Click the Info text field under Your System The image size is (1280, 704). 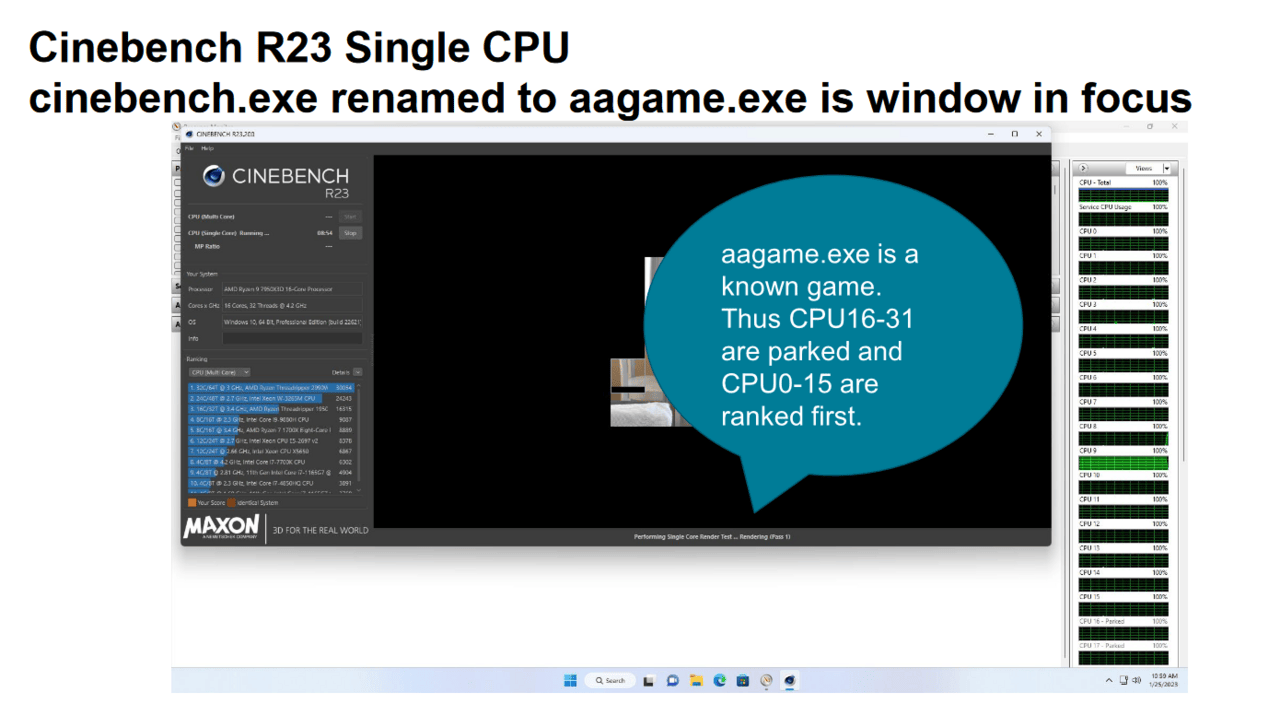pyautogui.click(x=292, y=339)
